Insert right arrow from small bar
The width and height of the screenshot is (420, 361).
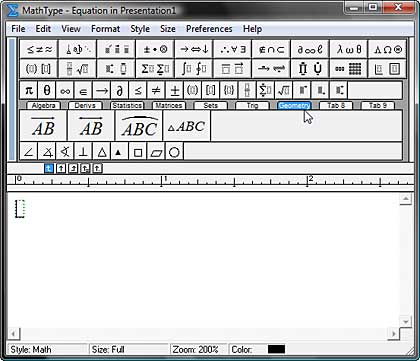click(101, 90)
